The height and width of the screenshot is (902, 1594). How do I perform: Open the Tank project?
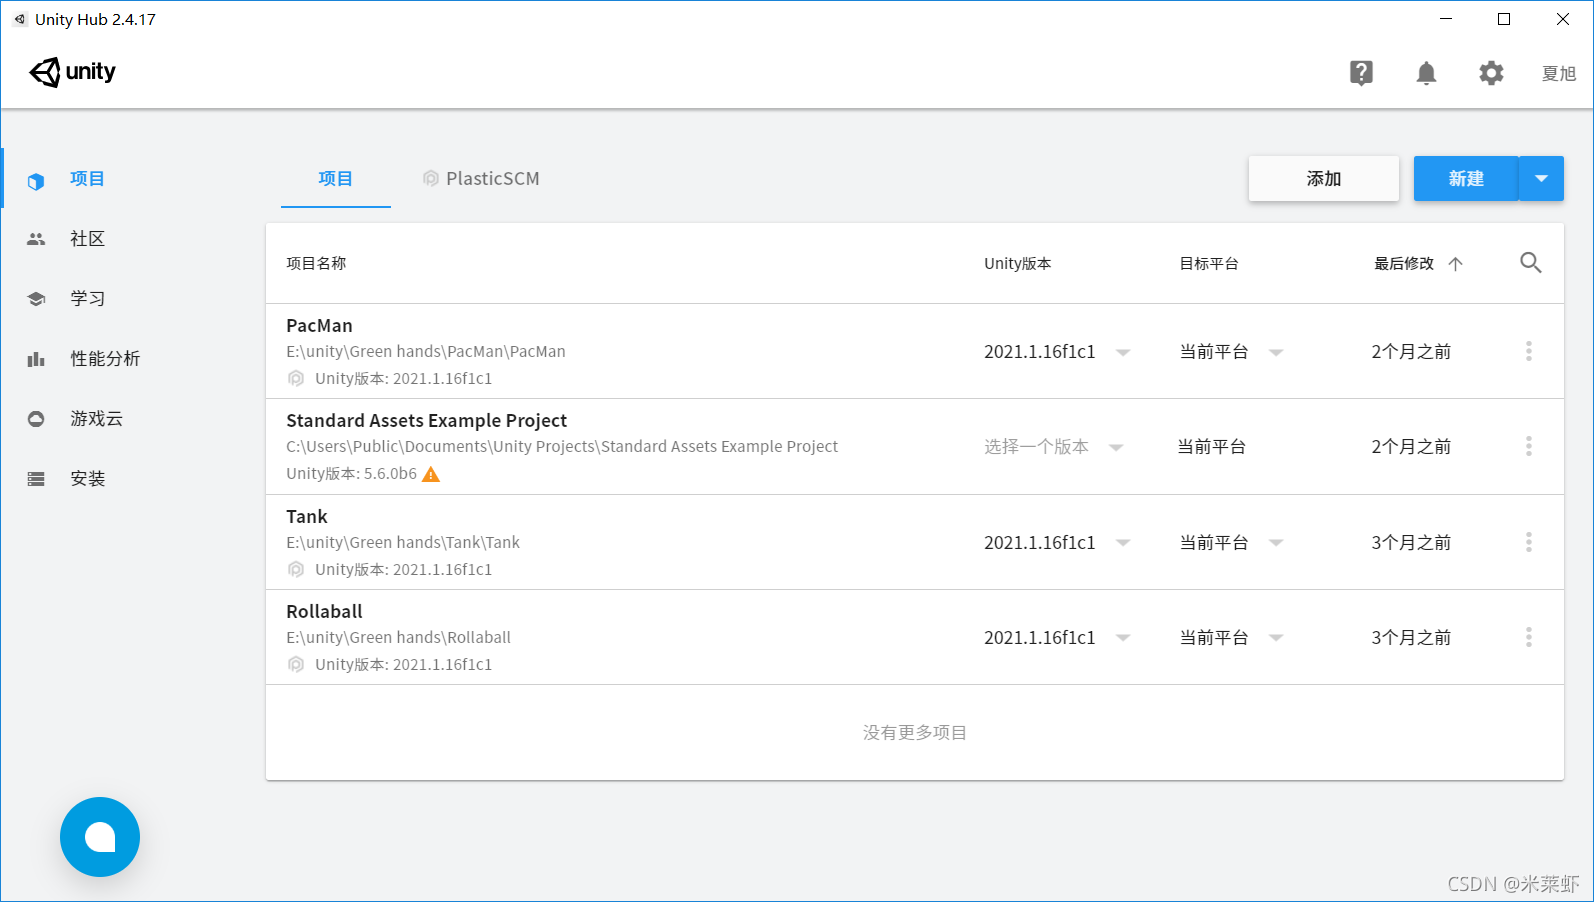click(x=307, y=516)
